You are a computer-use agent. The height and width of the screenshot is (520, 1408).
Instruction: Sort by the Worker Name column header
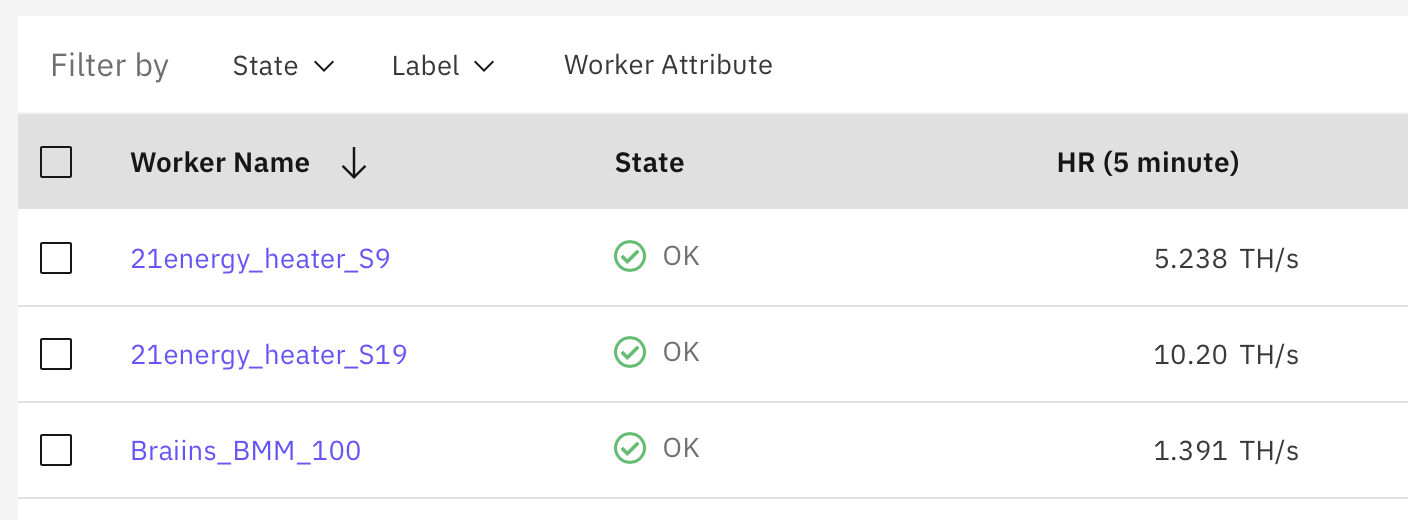click(220, 163)
